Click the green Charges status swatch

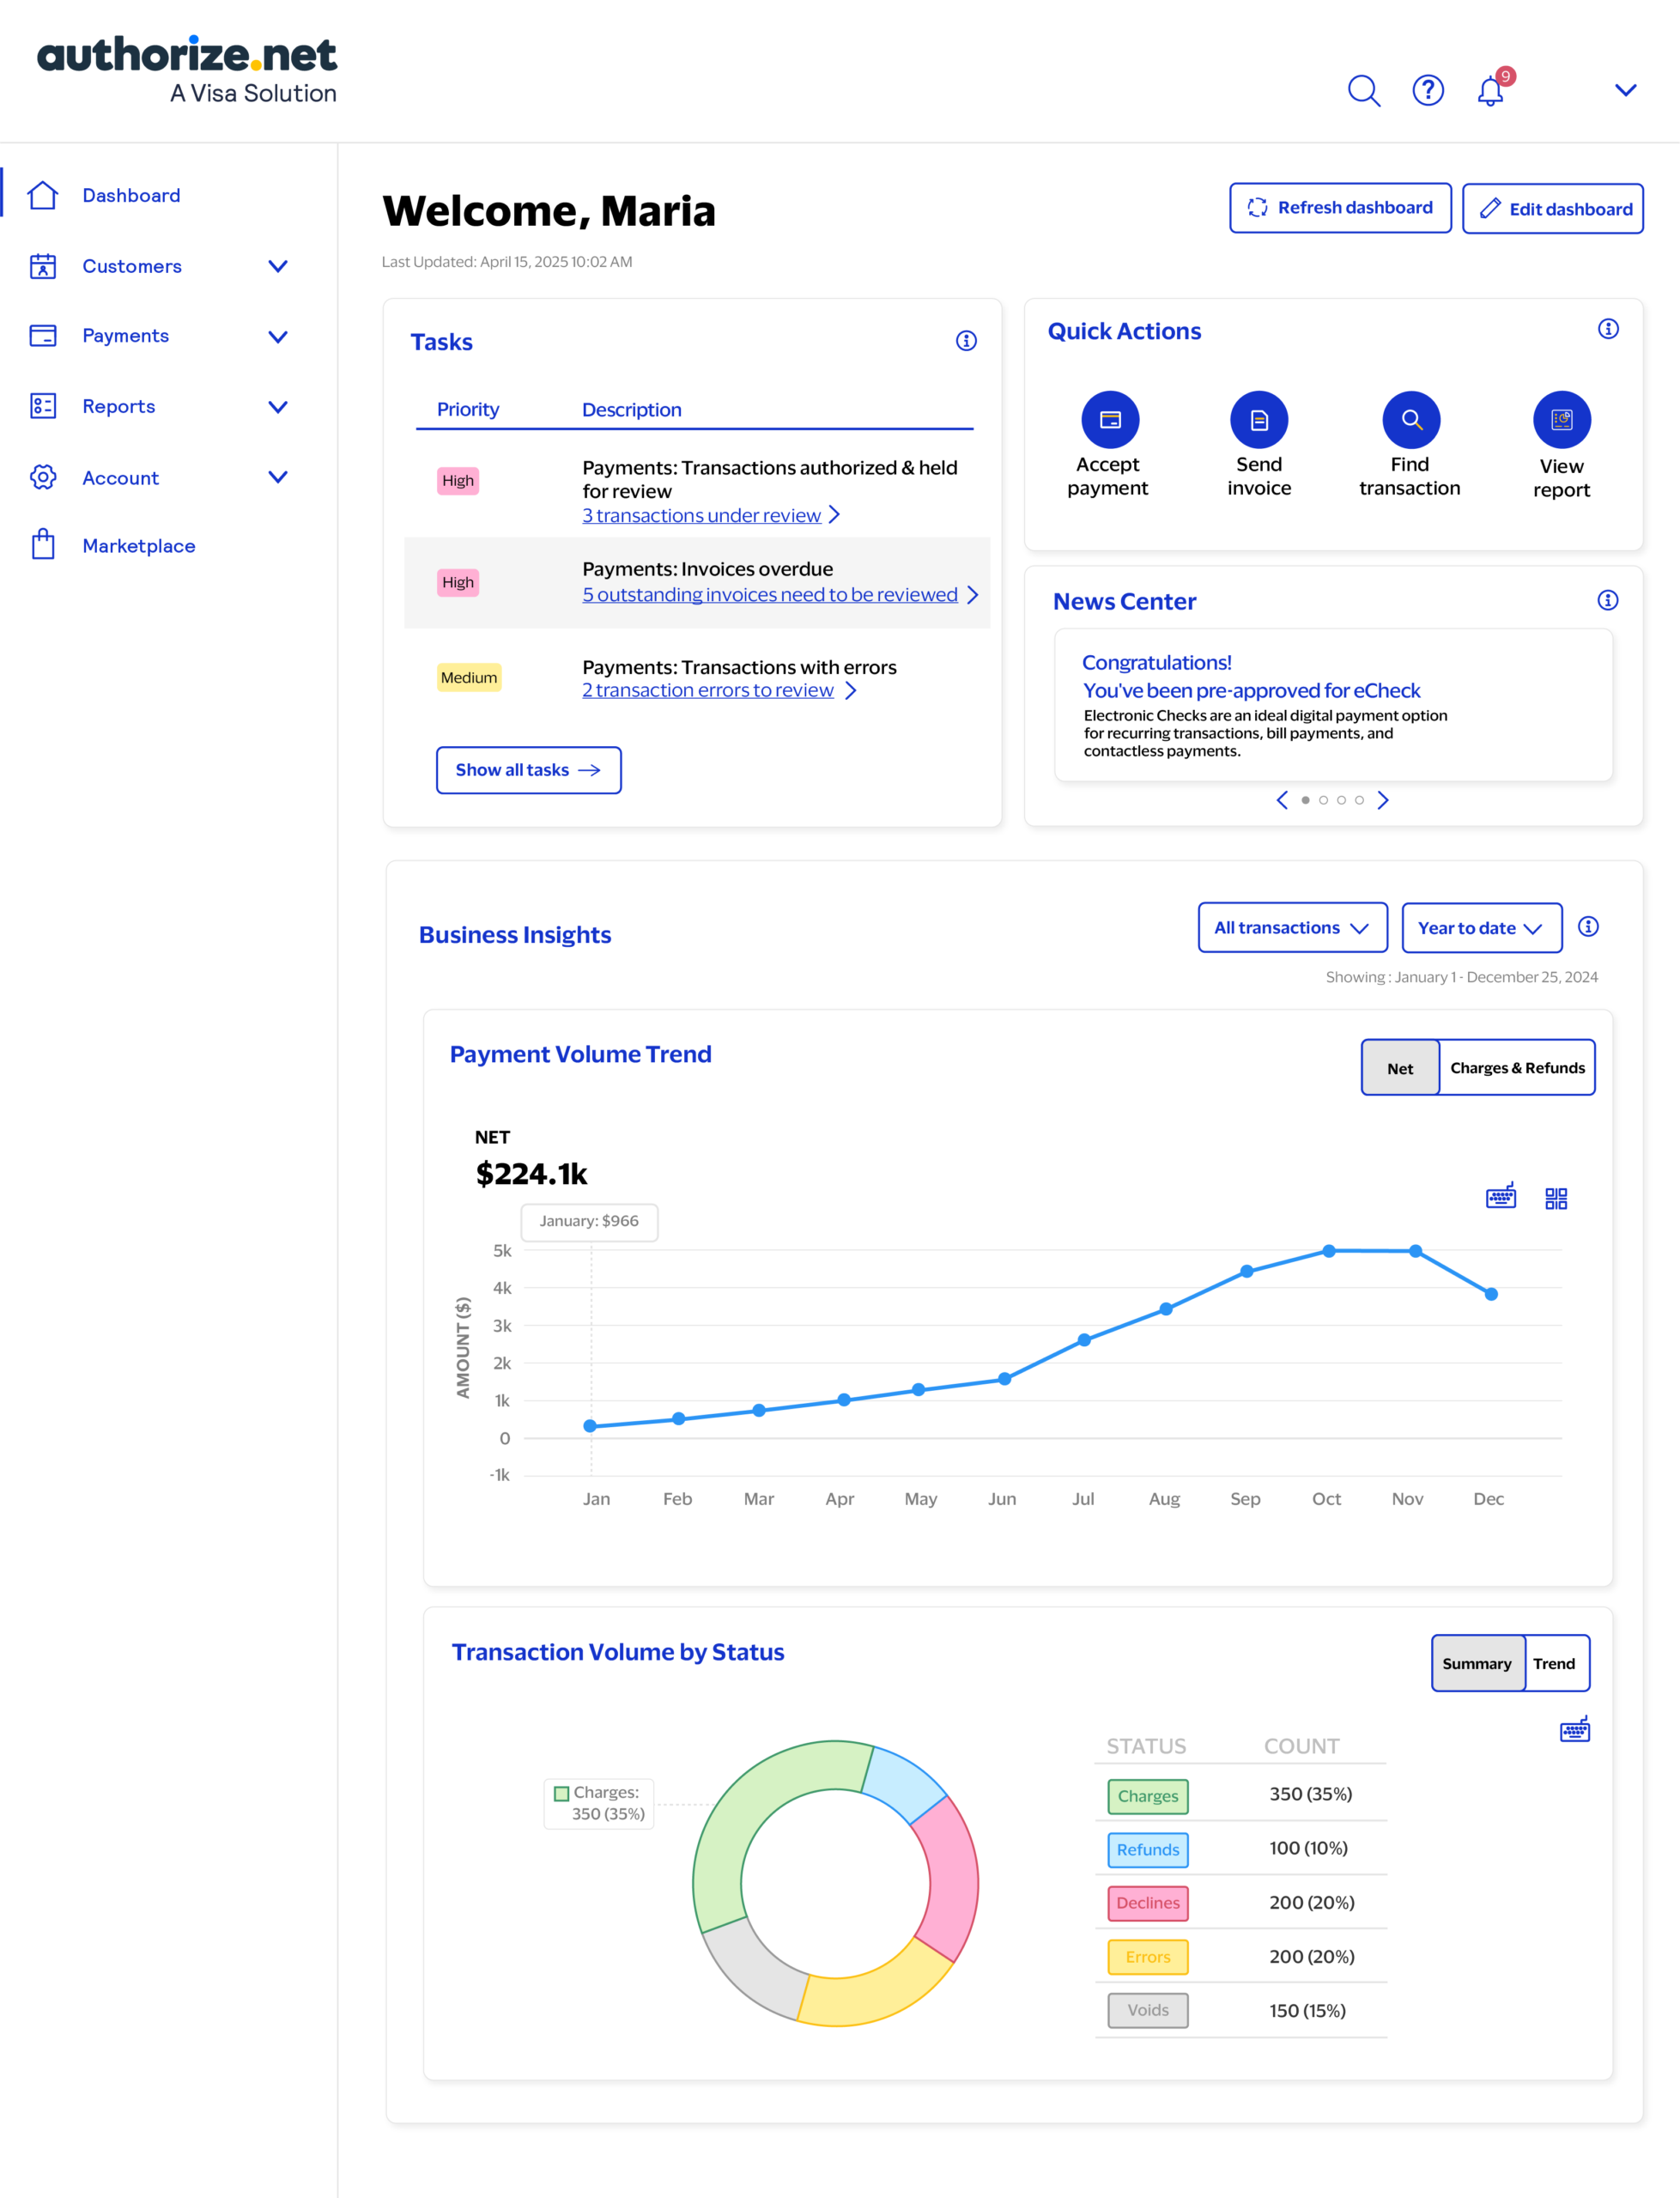click(x=1147, y=1796)
